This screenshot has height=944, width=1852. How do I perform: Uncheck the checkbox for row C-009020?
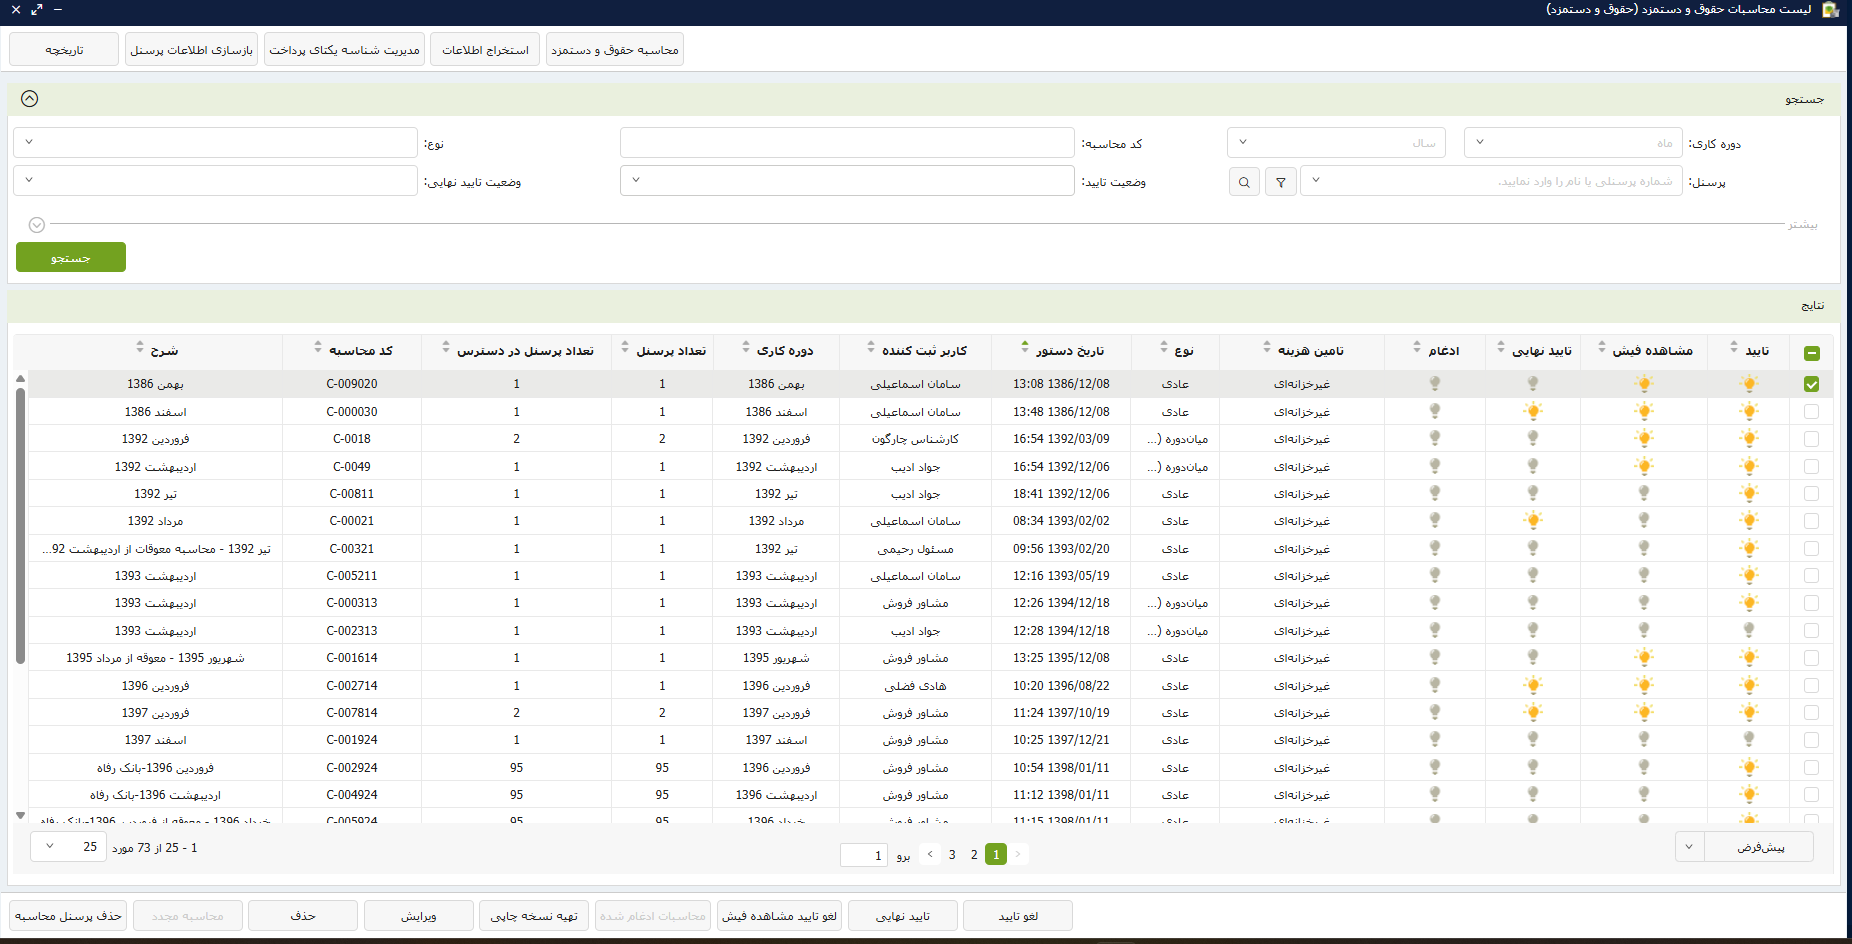[x=1811, y=384]
